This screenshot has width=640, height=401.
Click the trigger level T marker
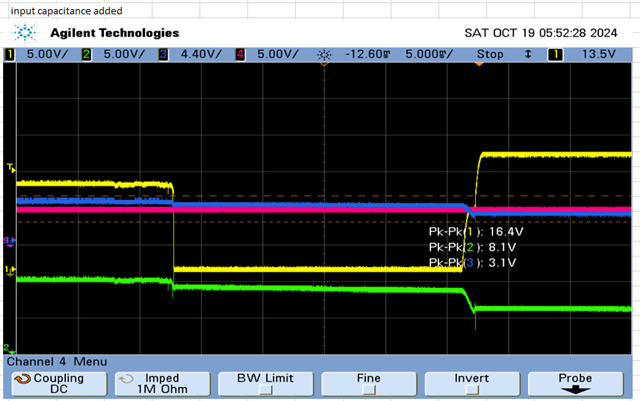(x=11, y=167)
